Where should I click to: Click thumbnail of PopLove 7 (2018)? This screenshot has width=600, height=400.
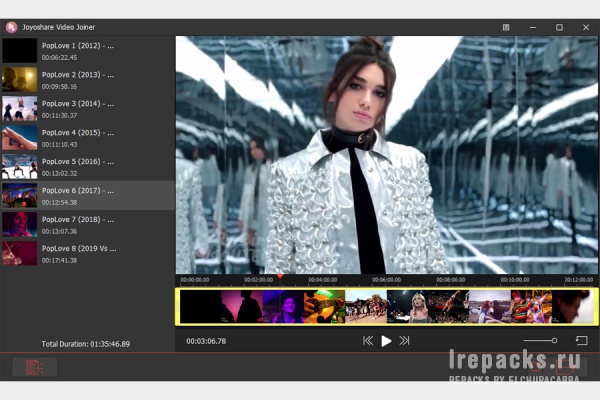tap(20, 225)
